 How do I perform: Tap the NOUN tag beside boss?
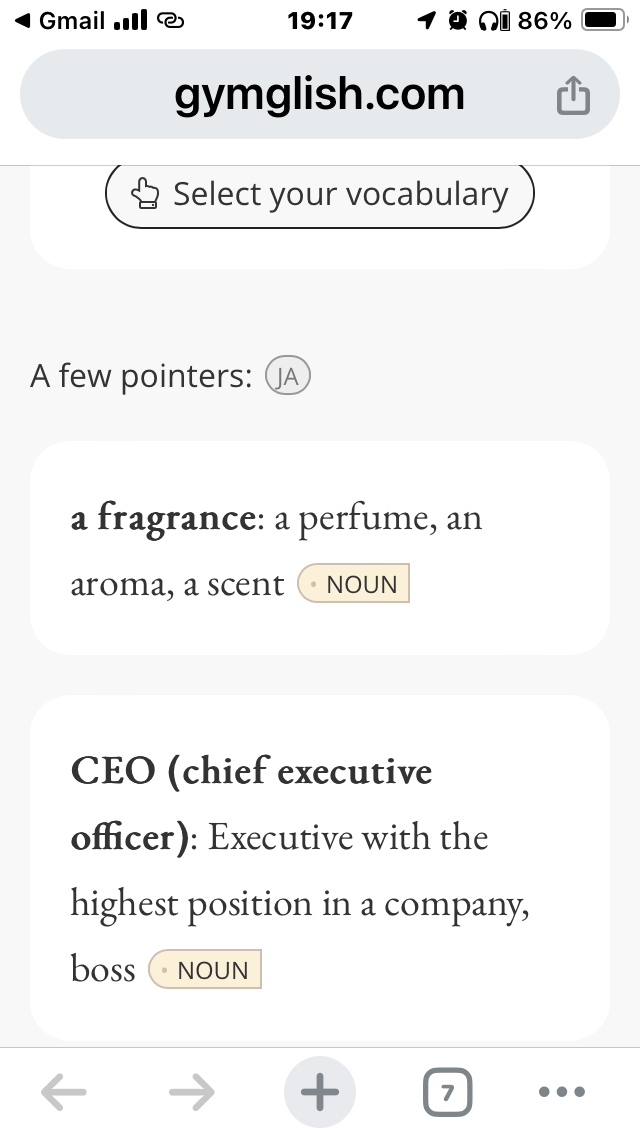(205, 969)
